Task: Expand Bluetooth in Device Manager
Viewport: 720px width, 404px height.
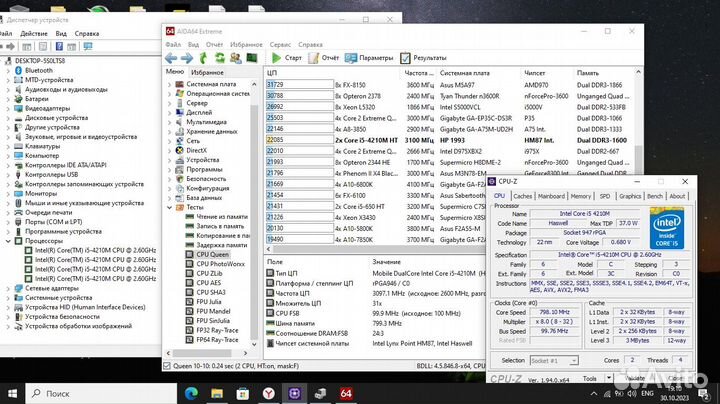Action: pyautogui.click(x=8, y=71)
